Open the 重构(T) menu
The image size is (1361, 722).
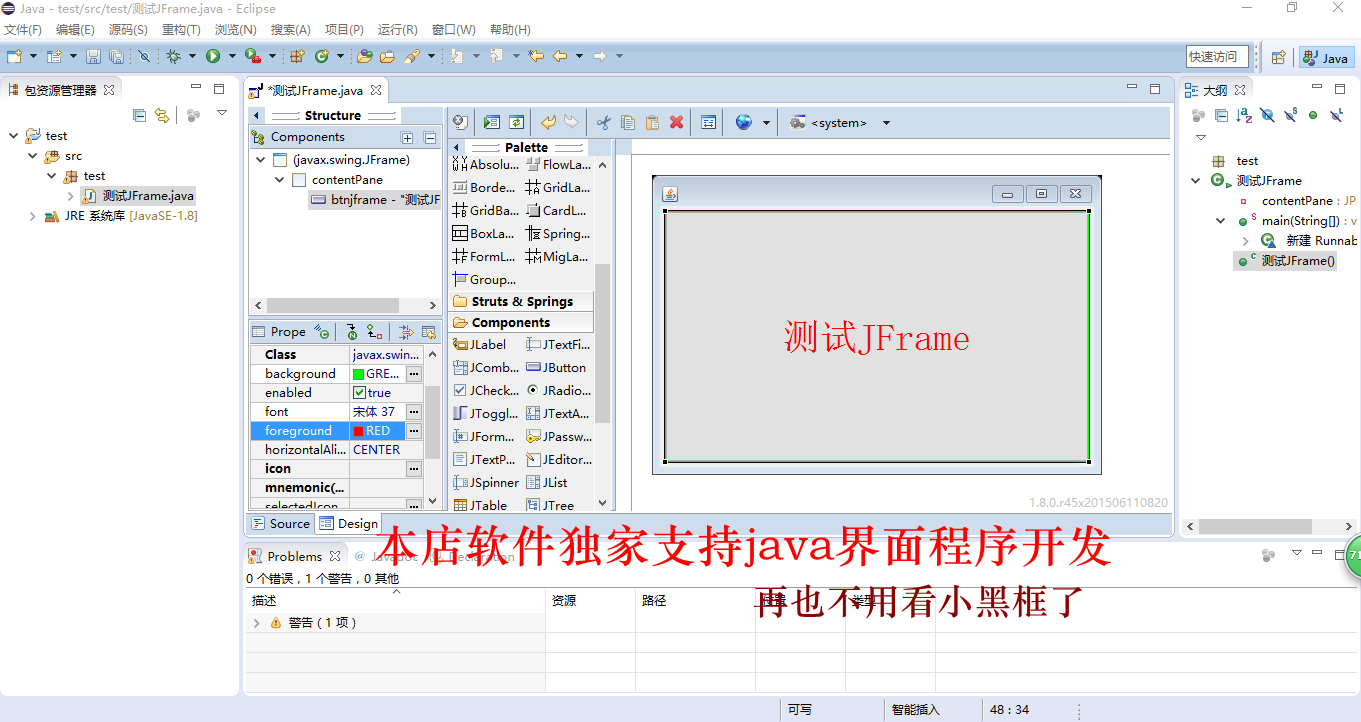181,30
